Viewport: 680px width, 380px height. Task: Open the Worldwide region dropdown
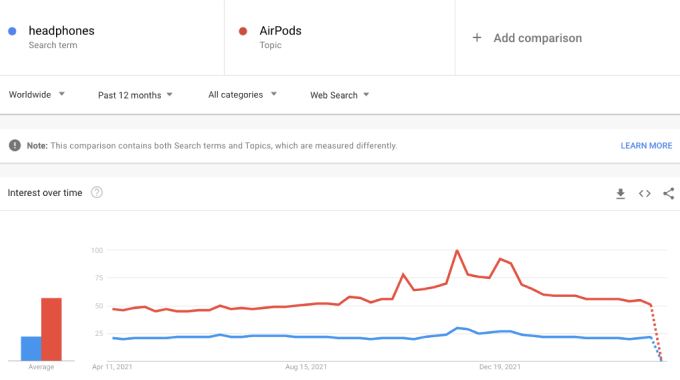pos(37,95)
